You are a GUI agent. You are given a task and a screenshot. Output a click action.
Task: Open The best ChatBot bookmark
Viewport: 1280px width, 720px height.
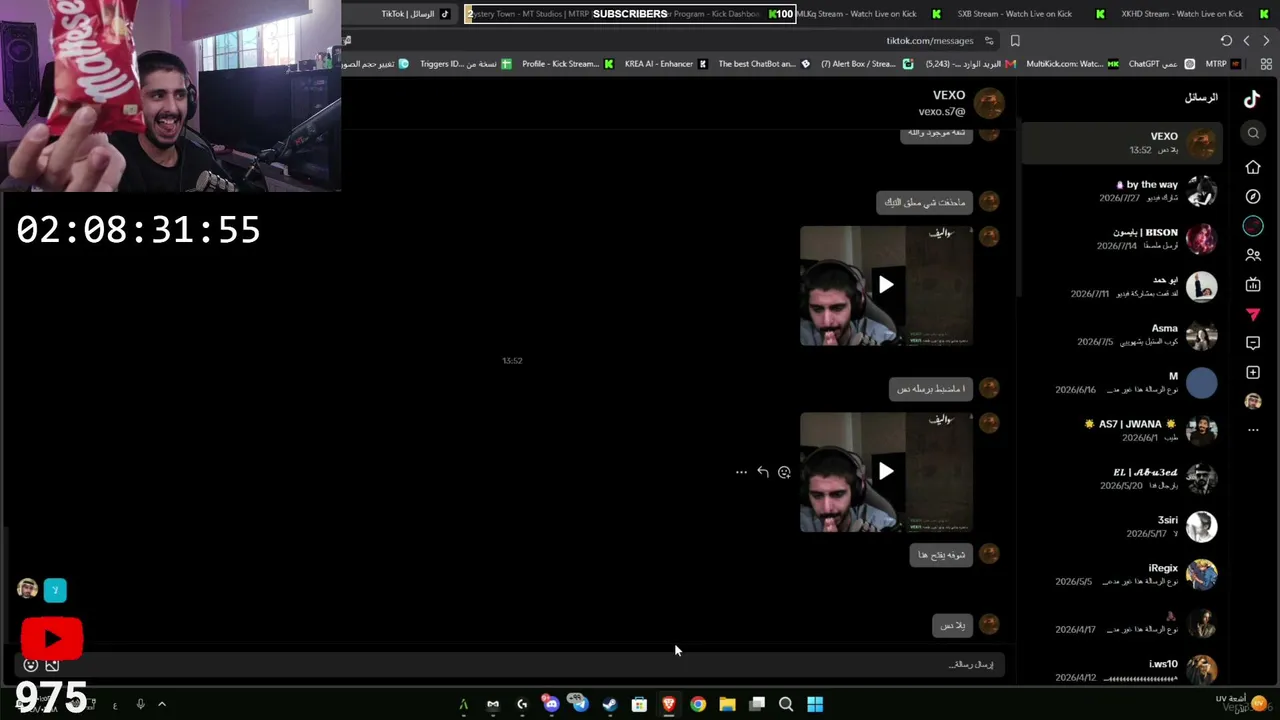point(764,64)
